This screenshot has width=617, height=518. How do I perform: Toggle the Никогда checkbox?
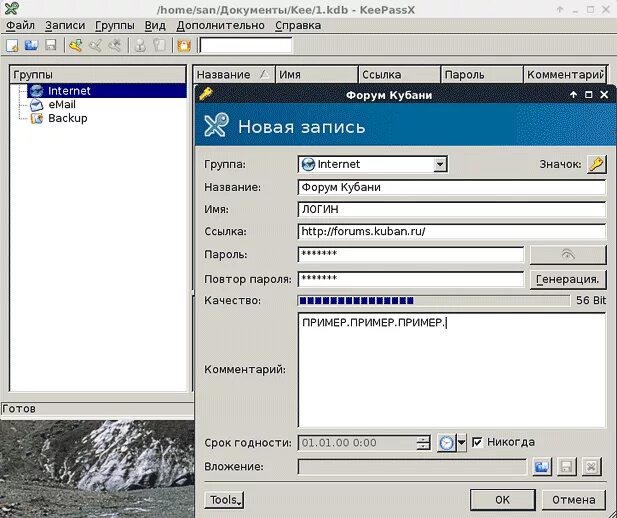point(477,442)
